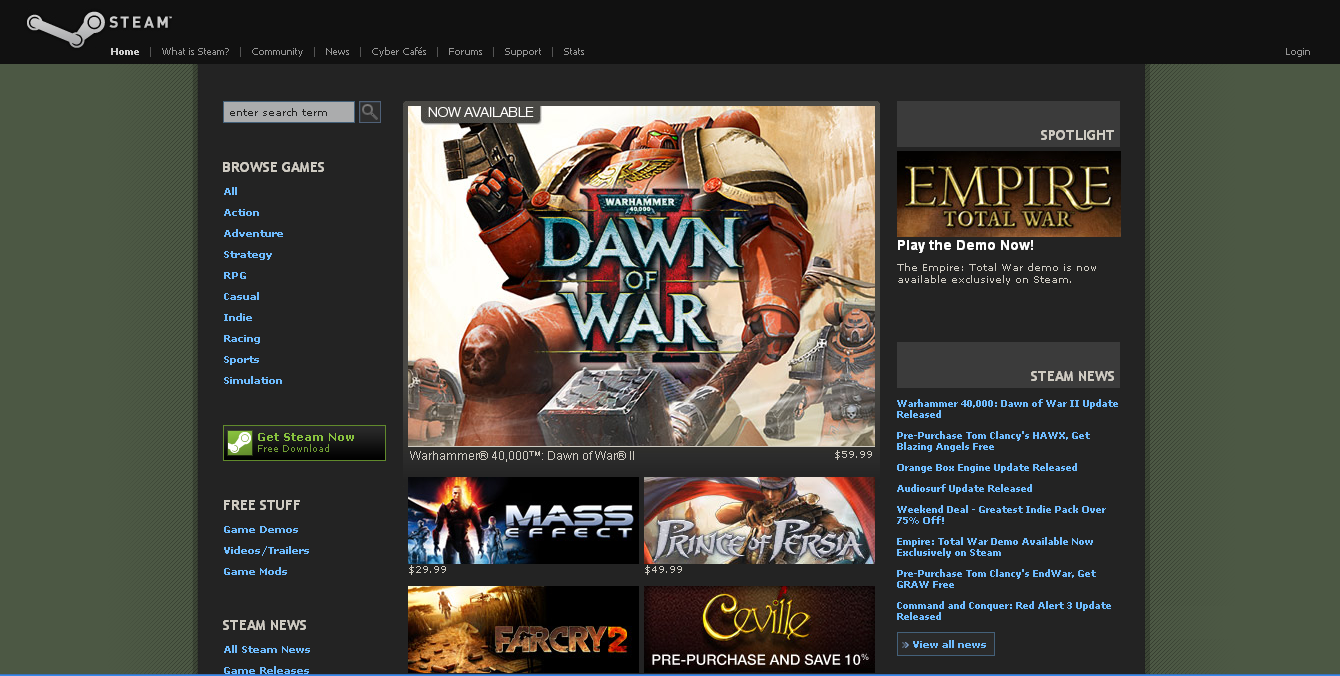
Task: Click the Login link
Action: coord(1298,52)
